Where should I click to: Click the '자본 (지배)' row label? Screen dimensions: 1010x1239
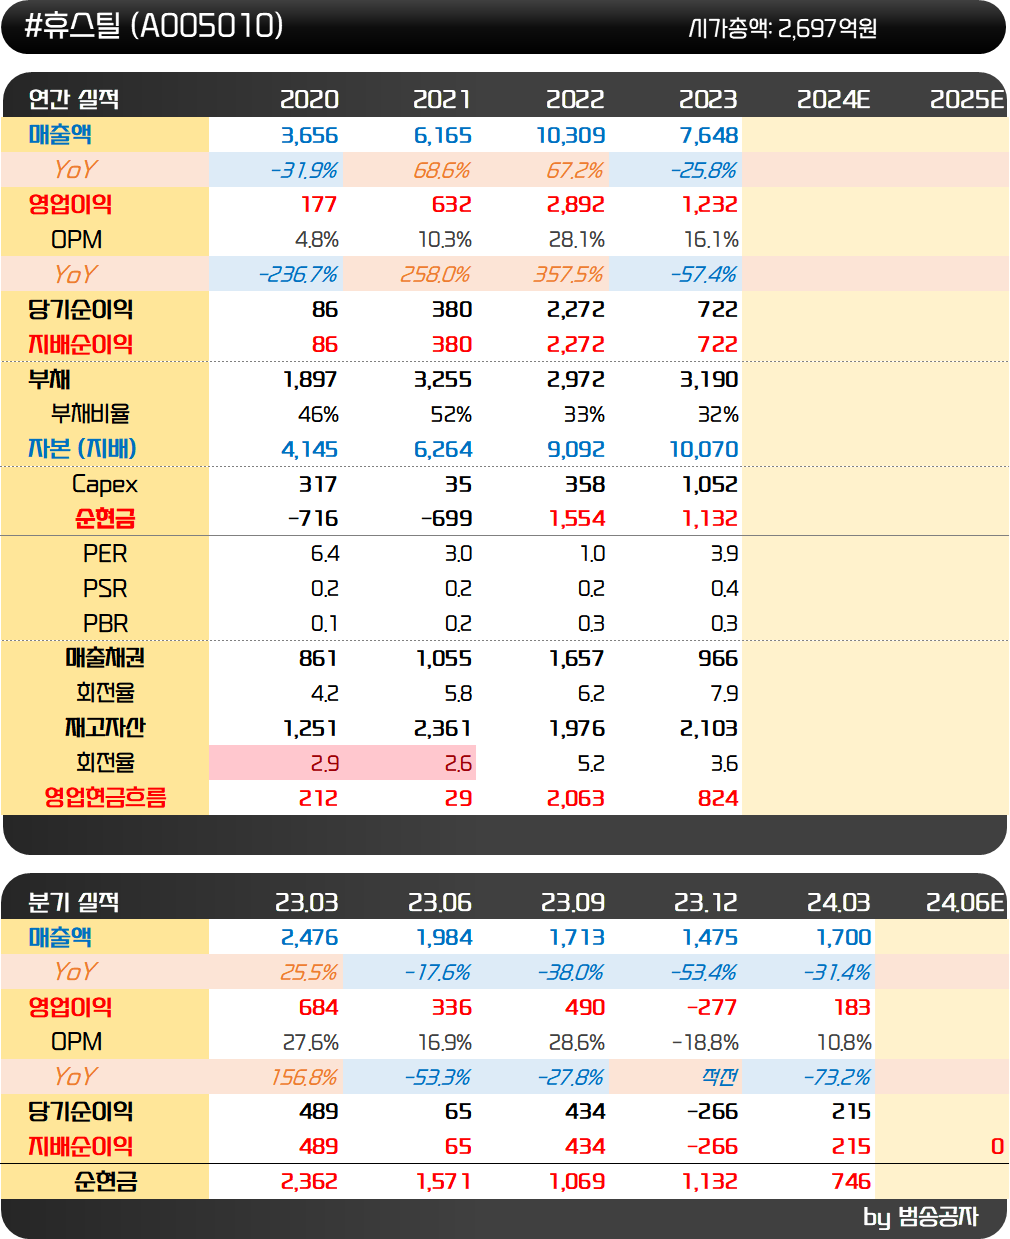pos(82,449)
